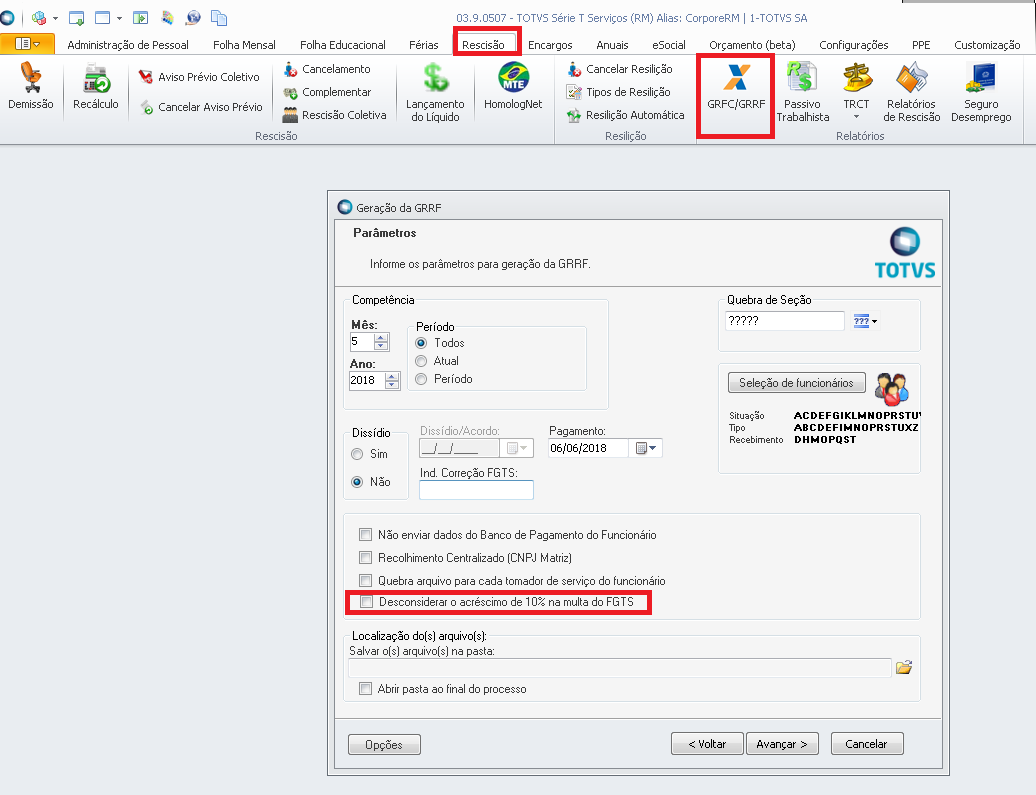The width and height of the screenshot is (1036, 795).
Task: Click the globe icon in quick toolbar
Action: pyautogui.click(x=193, y=18)
